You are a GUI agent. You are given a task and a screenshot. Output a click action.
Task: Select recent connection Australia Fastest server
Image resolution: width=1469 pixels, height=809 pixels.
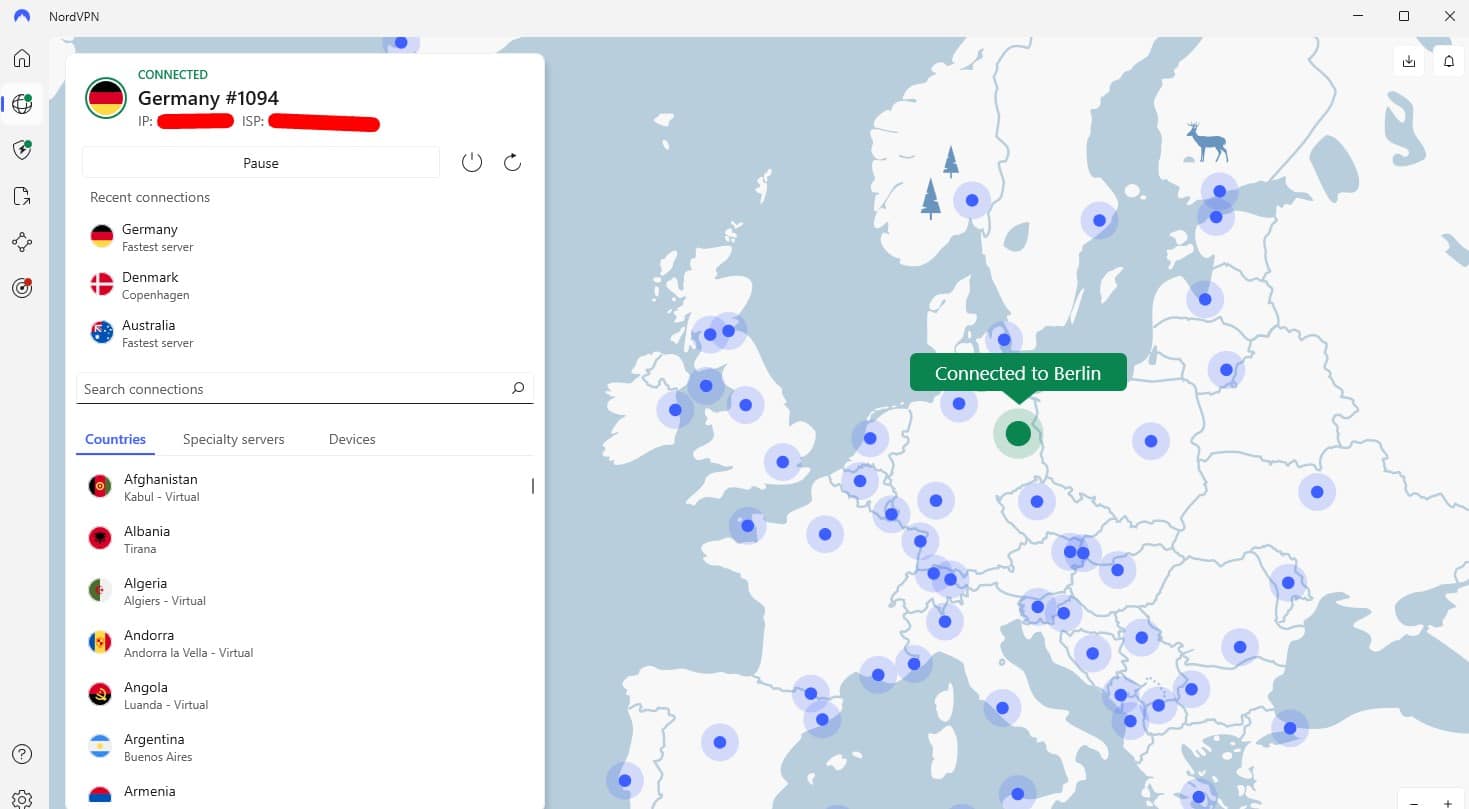coord(305,333)
